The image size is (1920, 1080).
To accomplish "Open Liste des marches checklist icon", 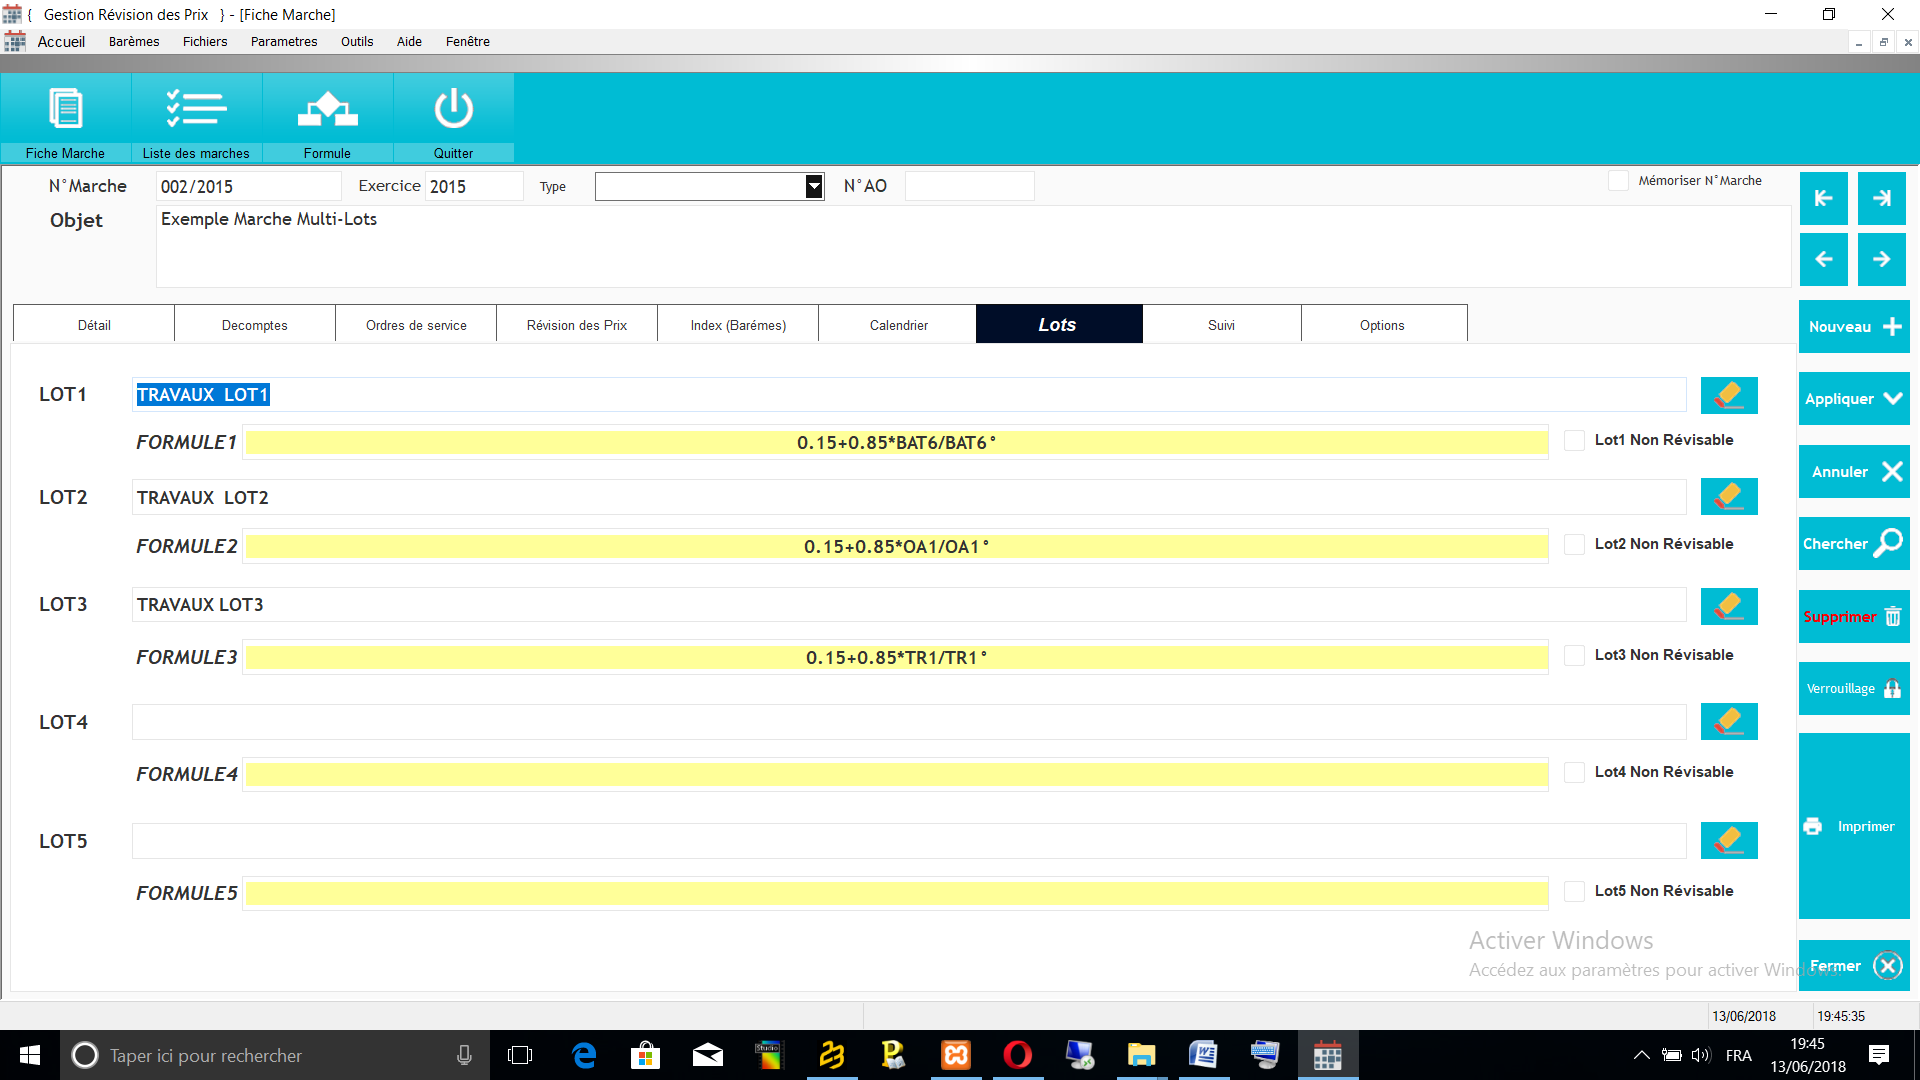I will (196, 109).
